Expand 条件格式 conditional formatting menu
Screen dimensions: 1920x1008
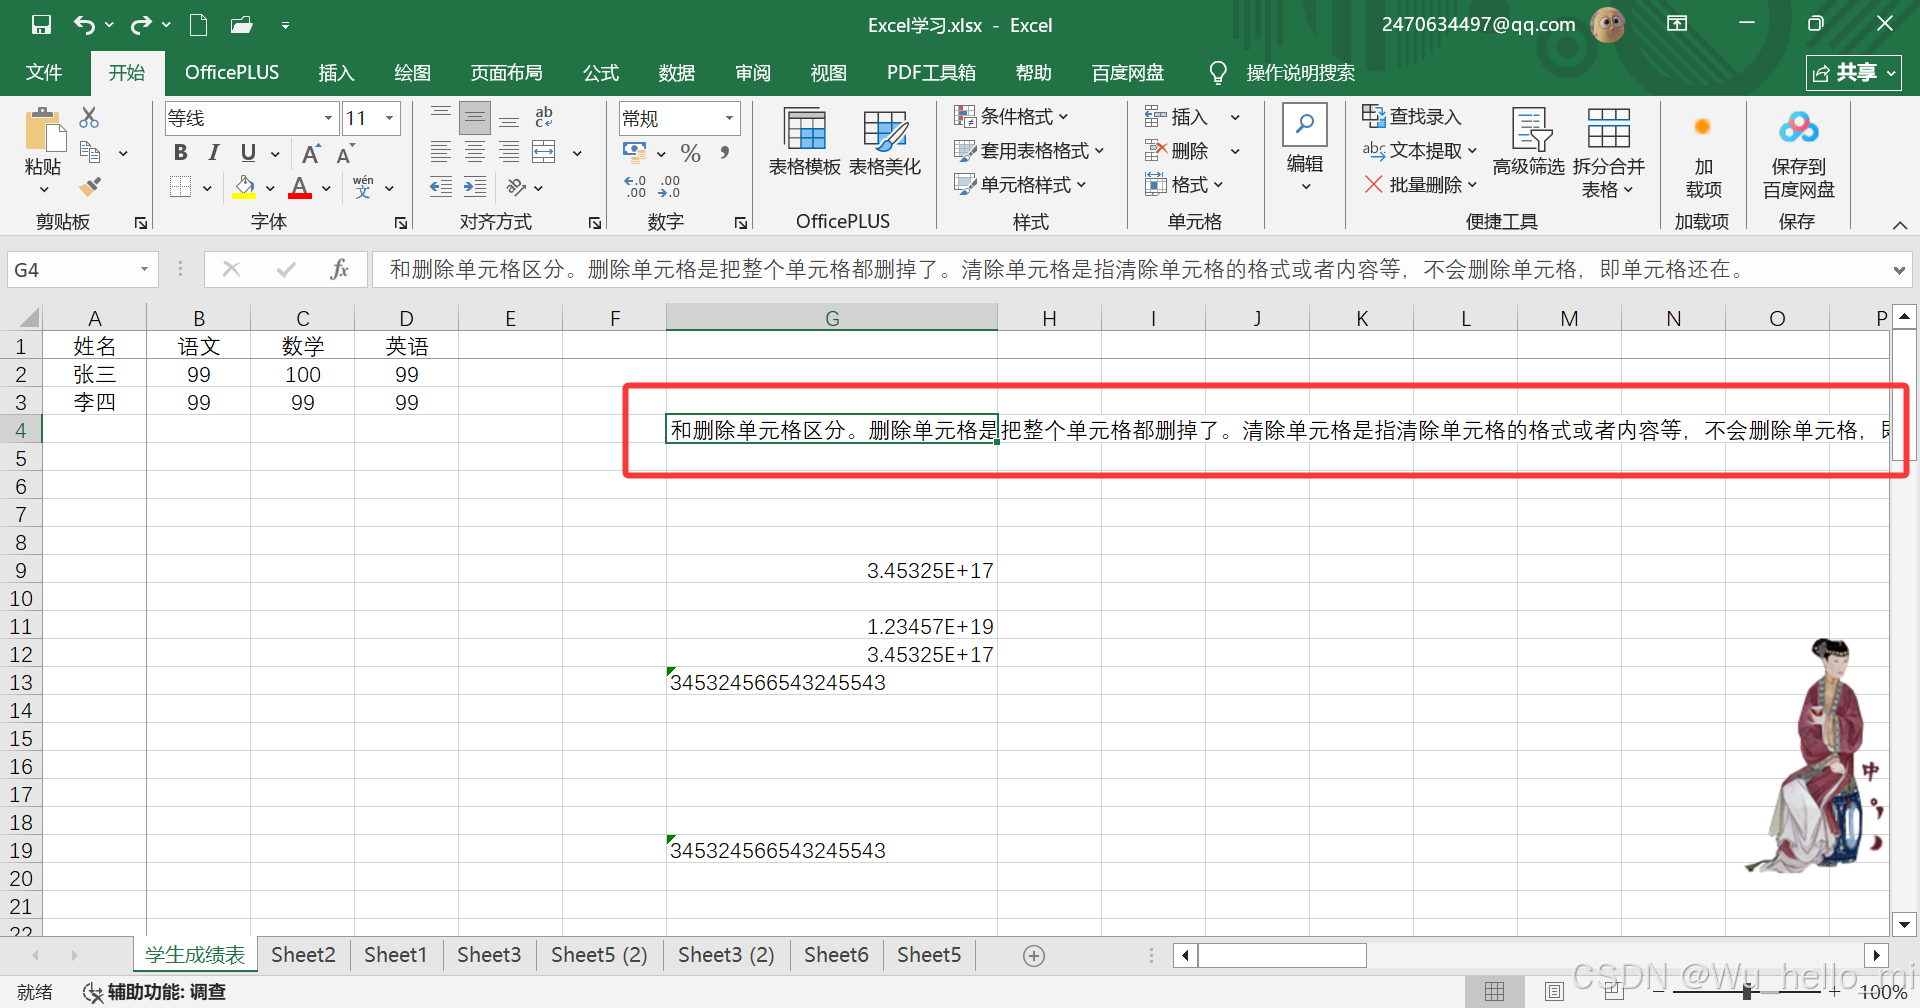(x=1011, y=117)
